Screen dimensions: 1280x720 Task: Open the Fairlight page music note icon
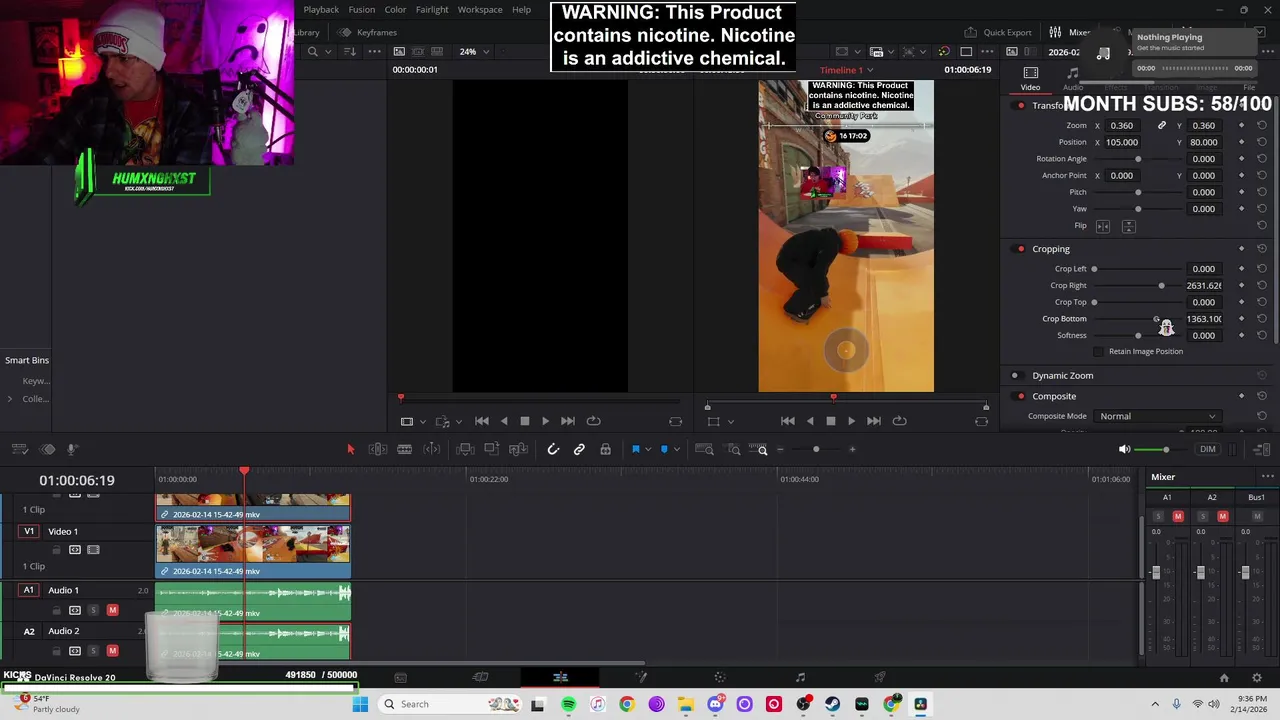(x=800, y=677)
